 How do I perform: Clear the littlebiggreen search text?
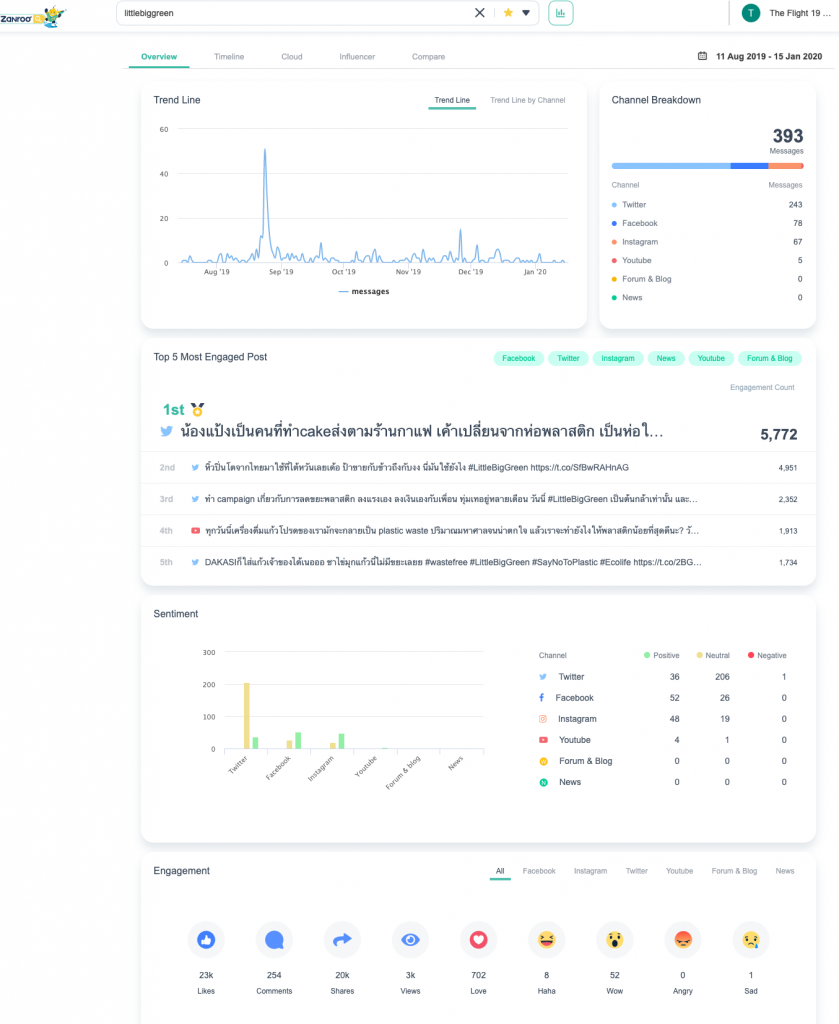tap(479, 13)
